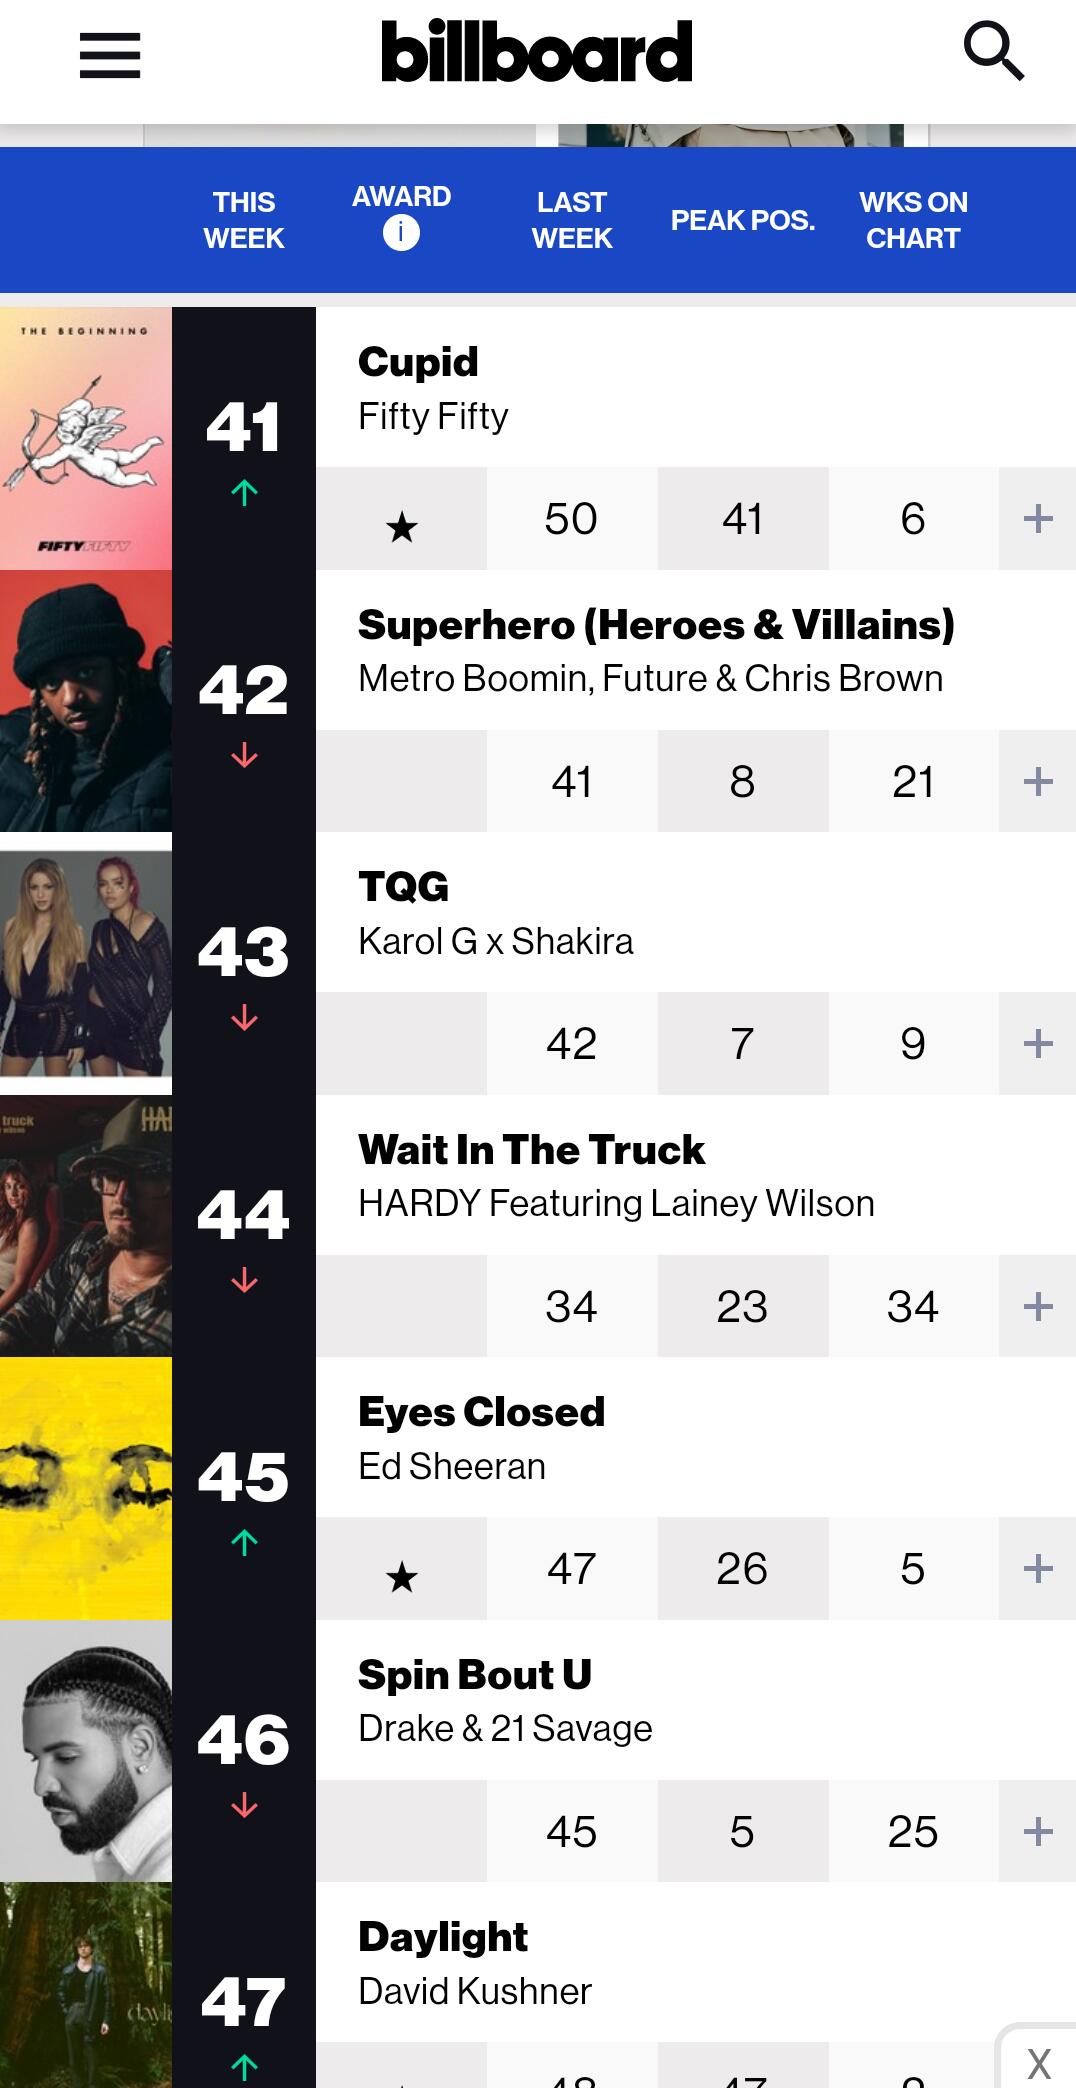Click the red down arrow under 42
The width and height of the screenshot is (1076, 2088).
coord(244,755)
